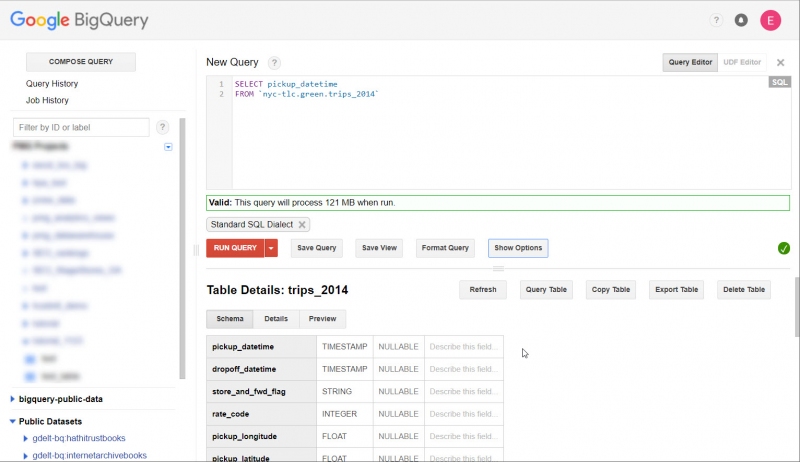Click the Google BigQuery logo

point(79,20)
